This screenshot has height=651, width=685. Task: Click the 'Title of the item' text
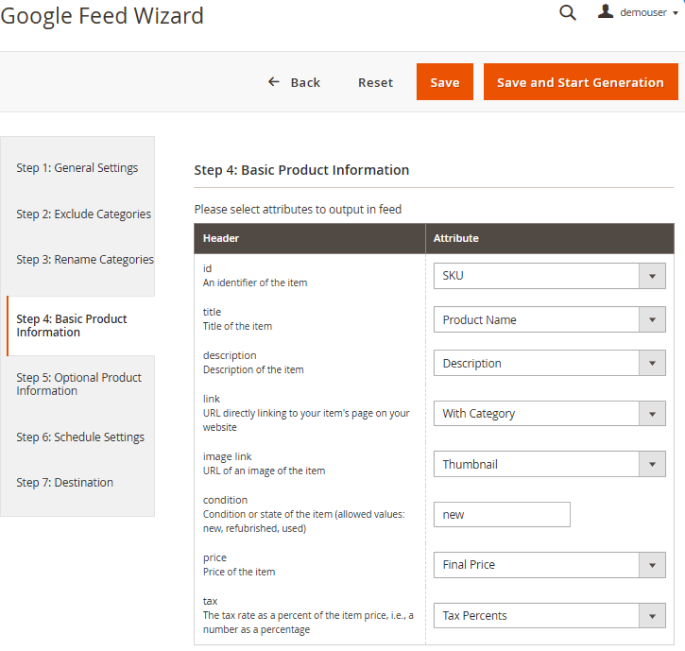237,326
